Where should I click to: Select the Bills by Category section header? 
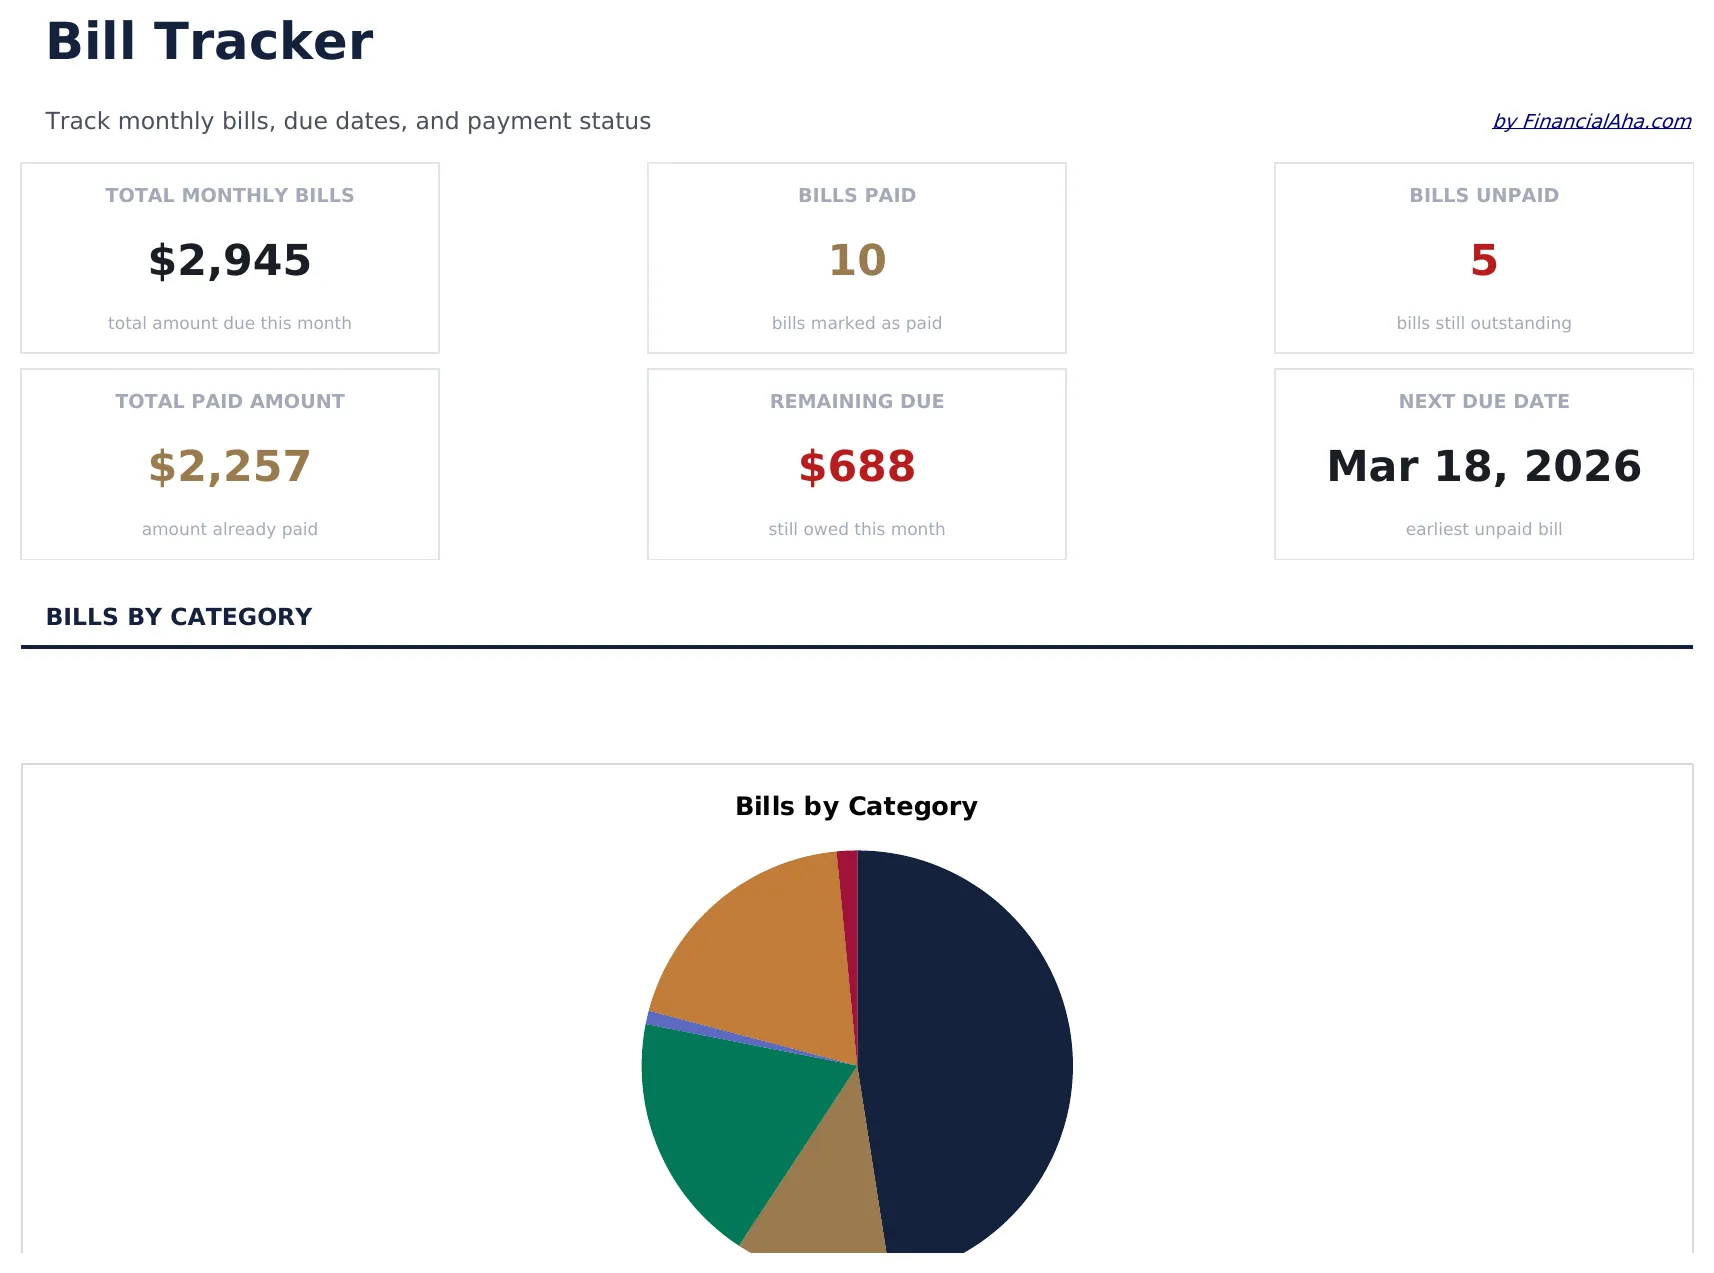179,616
